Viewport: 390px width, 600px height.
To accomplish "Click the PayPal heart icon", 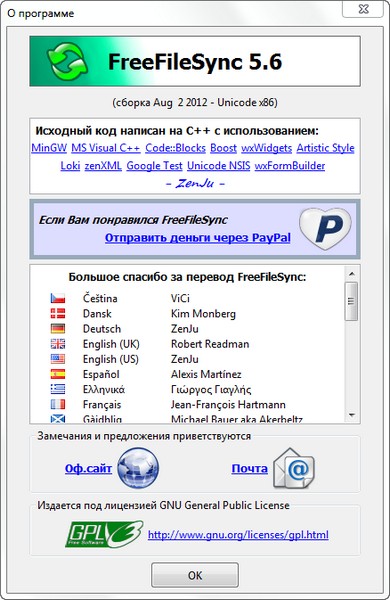I will tap(325, 229).
